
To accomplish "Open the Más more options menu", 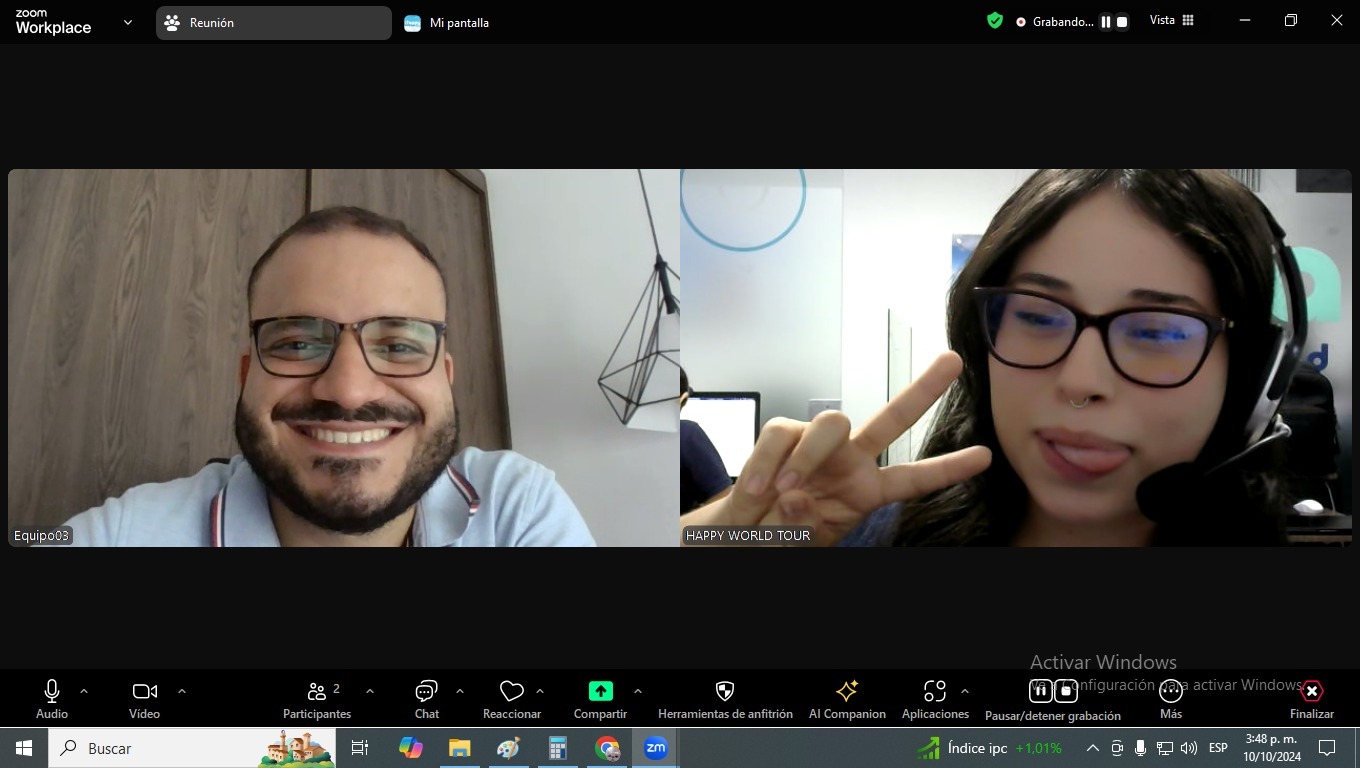I will (x=1171, y=698).
